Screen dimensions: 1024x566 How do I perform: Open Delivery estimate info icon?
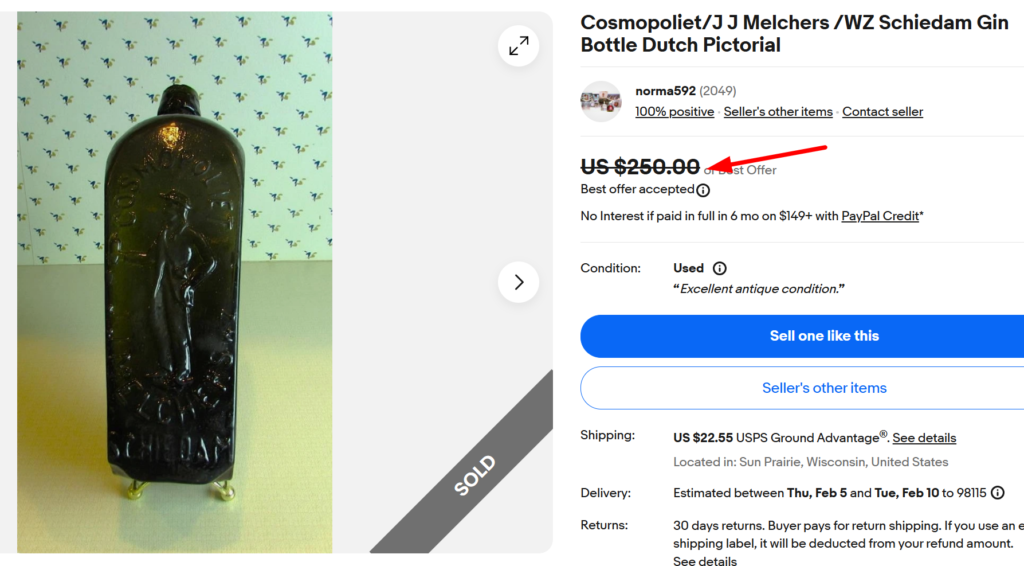point(997,493)
